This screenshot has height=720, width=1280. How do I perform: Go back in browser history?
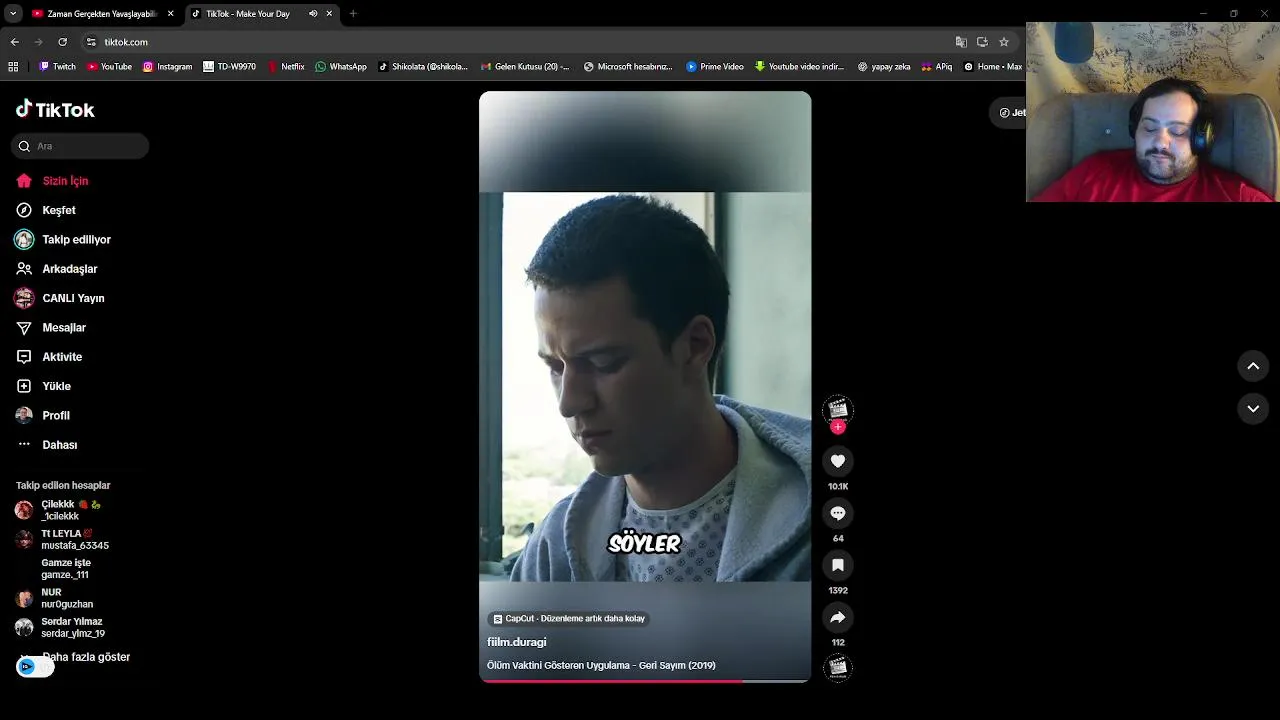tap(14, 42)
